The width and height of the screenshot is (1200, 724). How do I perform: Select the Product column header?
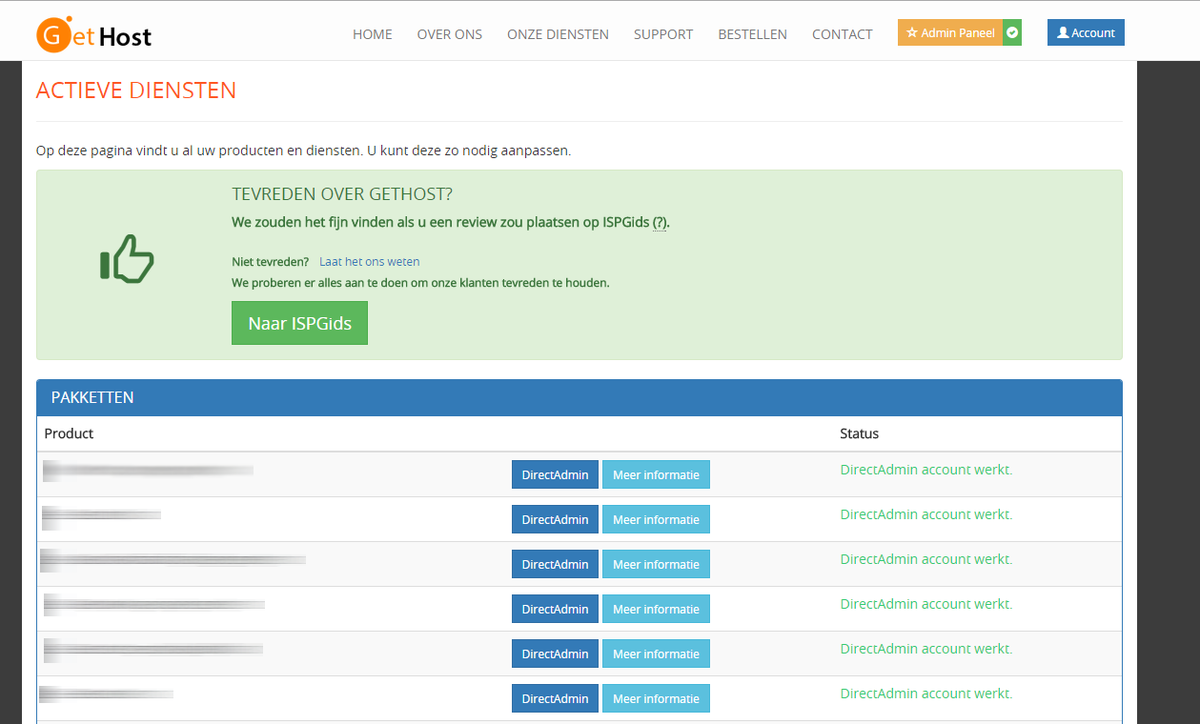(68, 433)
